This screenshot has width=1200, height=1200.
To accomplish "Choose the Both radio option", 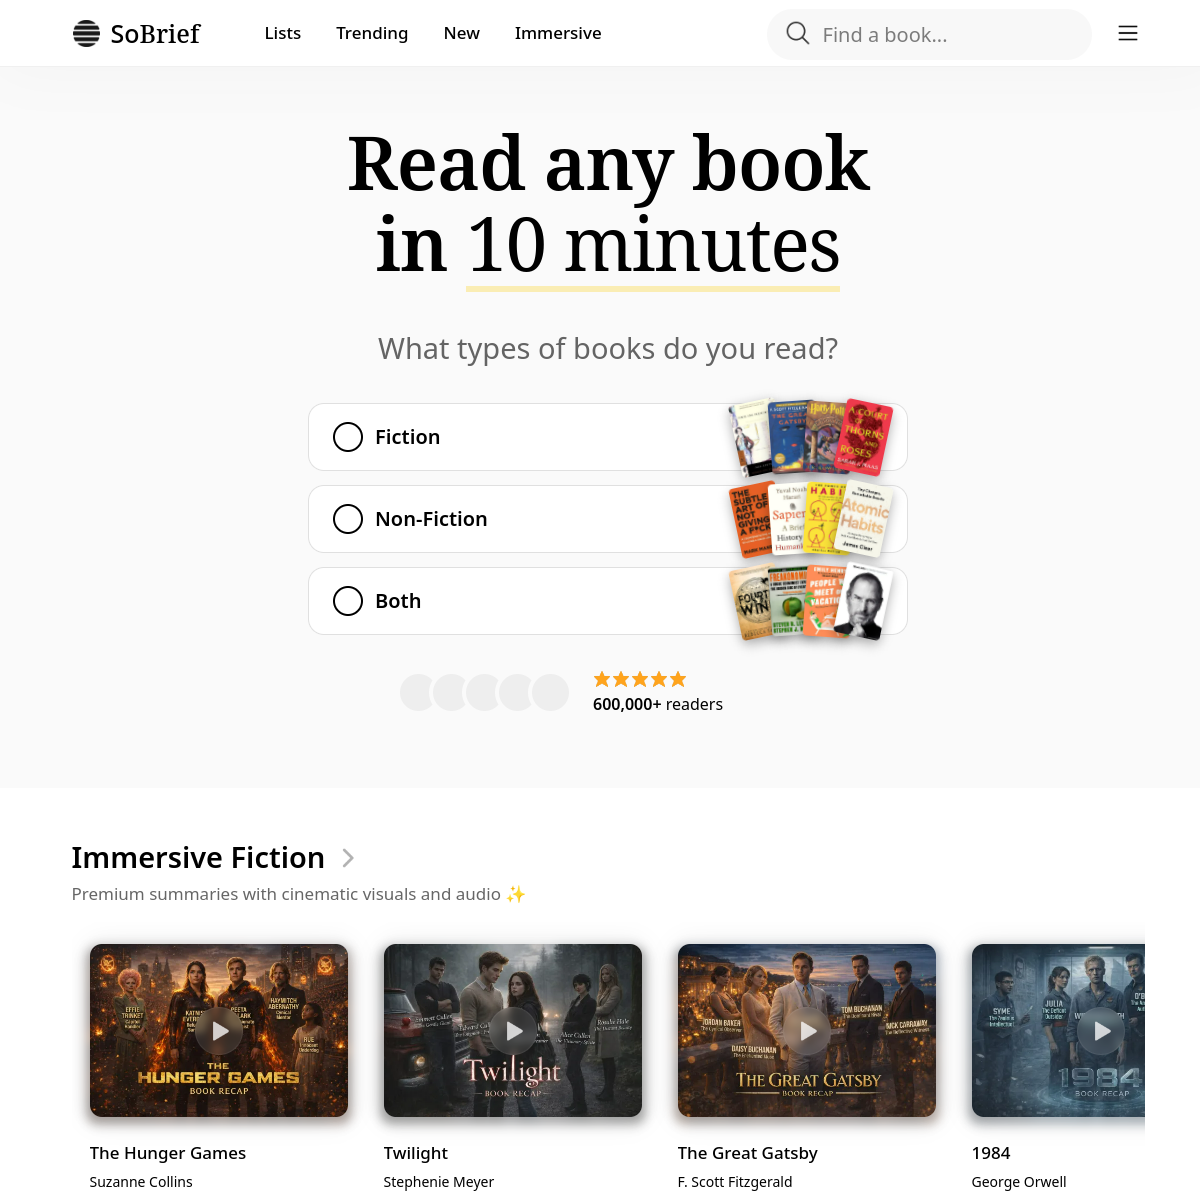I will pyautogui.click(x=347, y=601).
